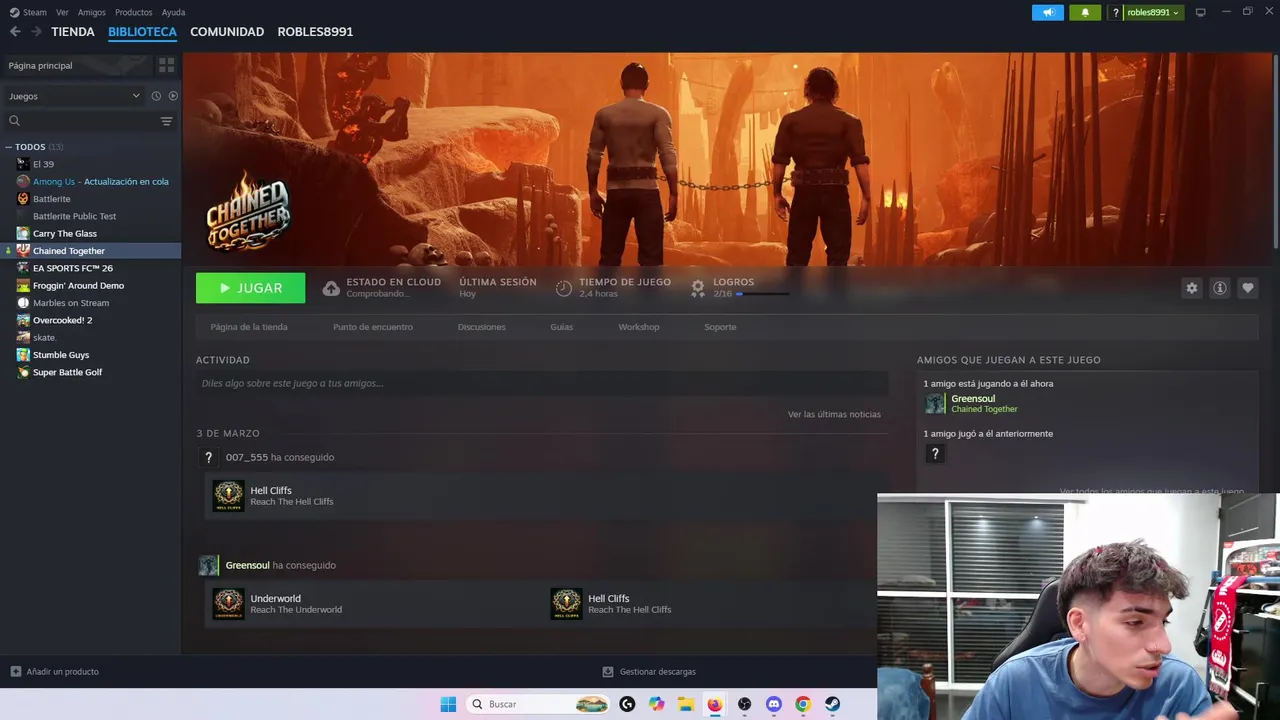Sort games by recent activity clock icon
This screenshot has height=720, width=1280.
tap(156, 96)
